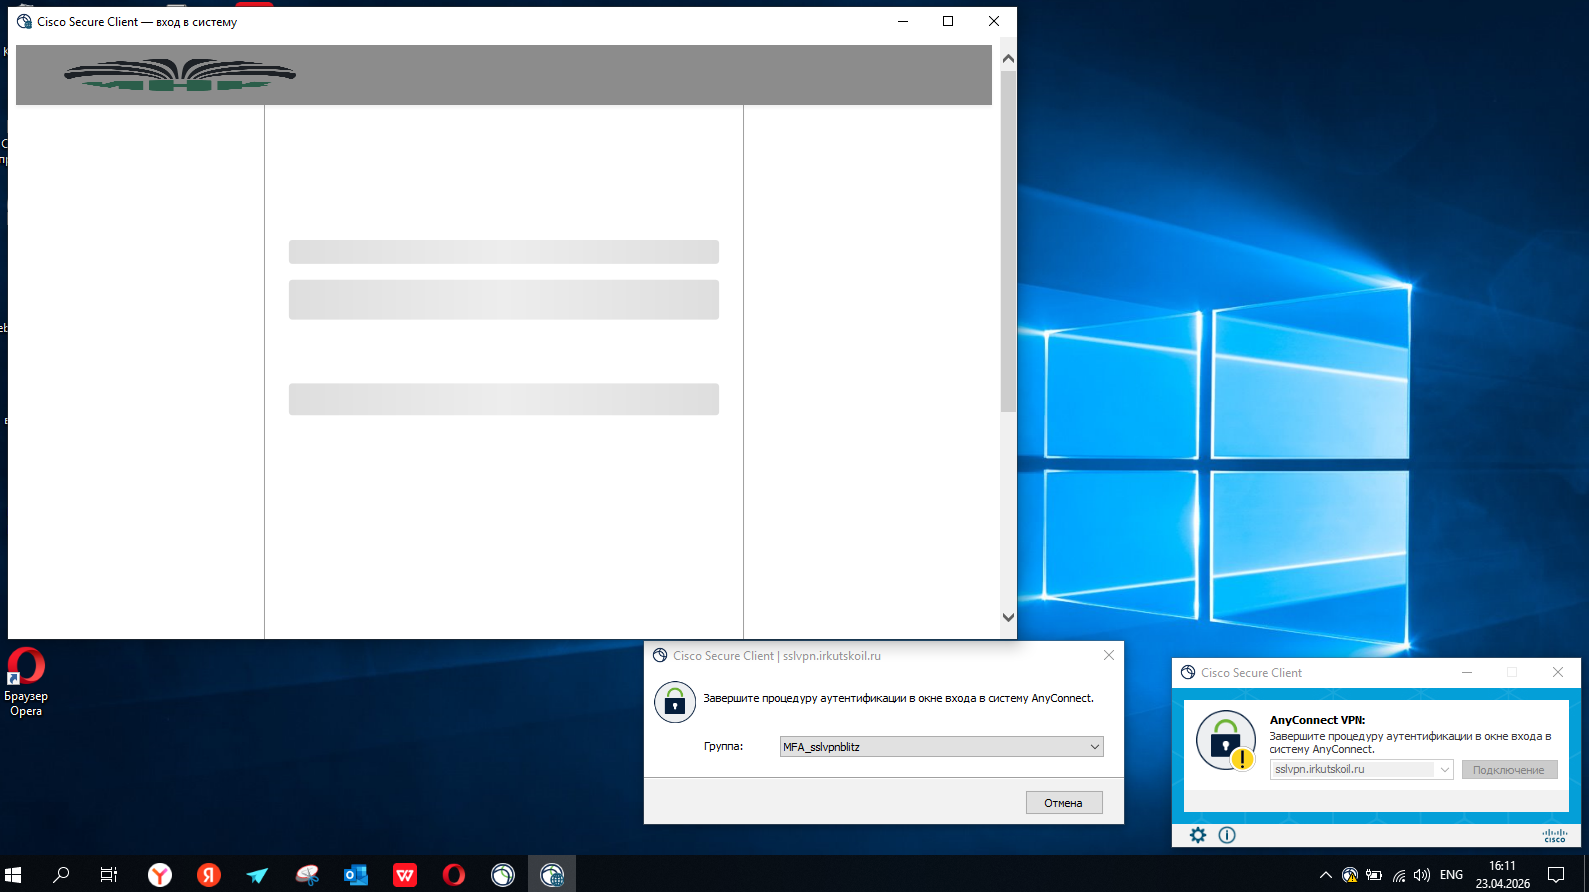Maximize the Cisco login window
Viewport: 1589px width, 892px height.
(948, 21)
